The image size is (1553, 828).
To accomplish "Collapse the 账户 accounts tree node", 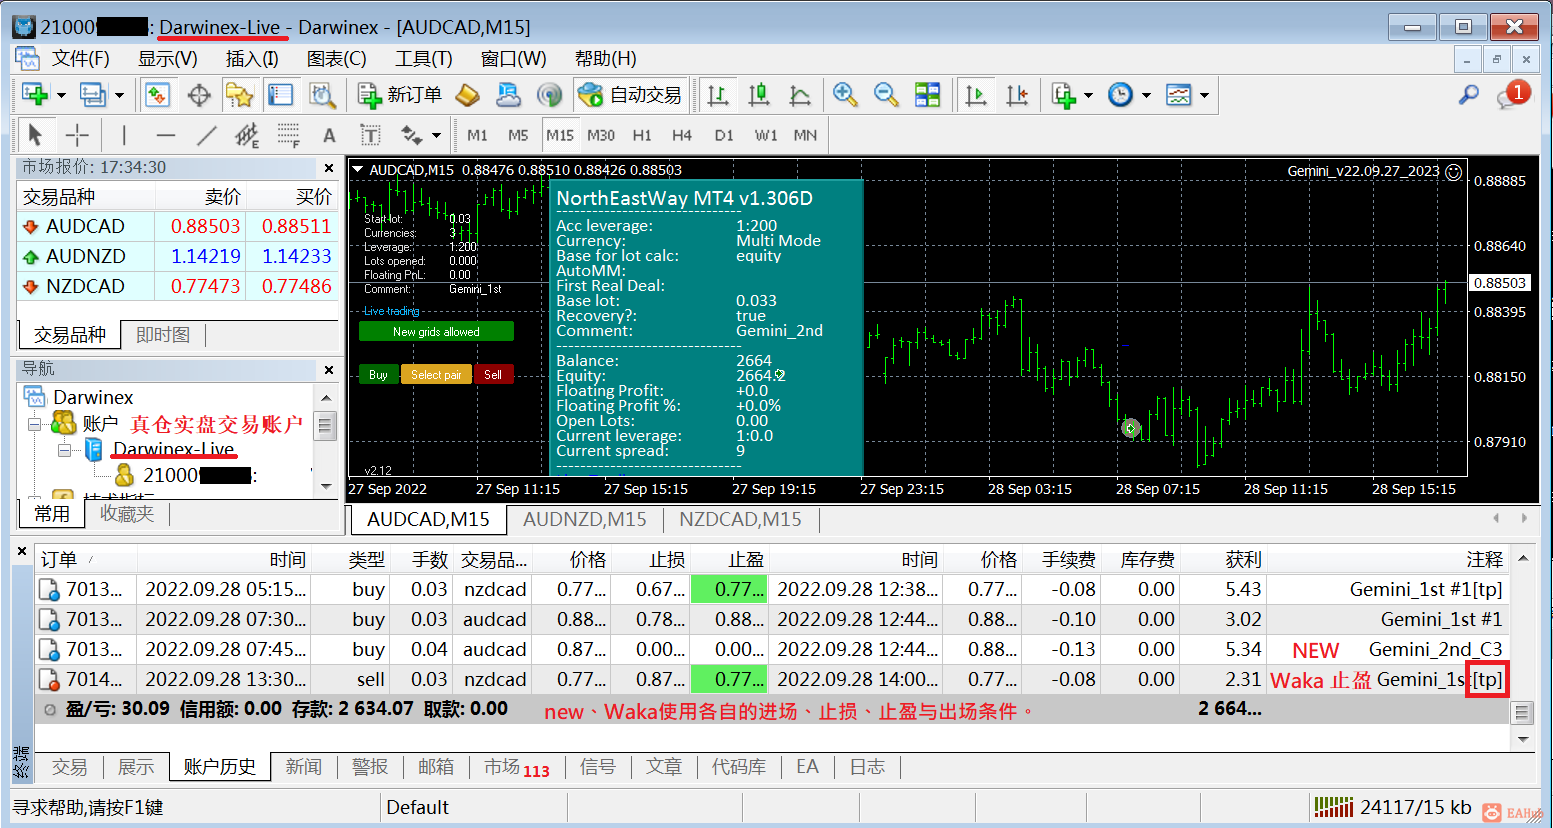I will (x=34, y=424).
